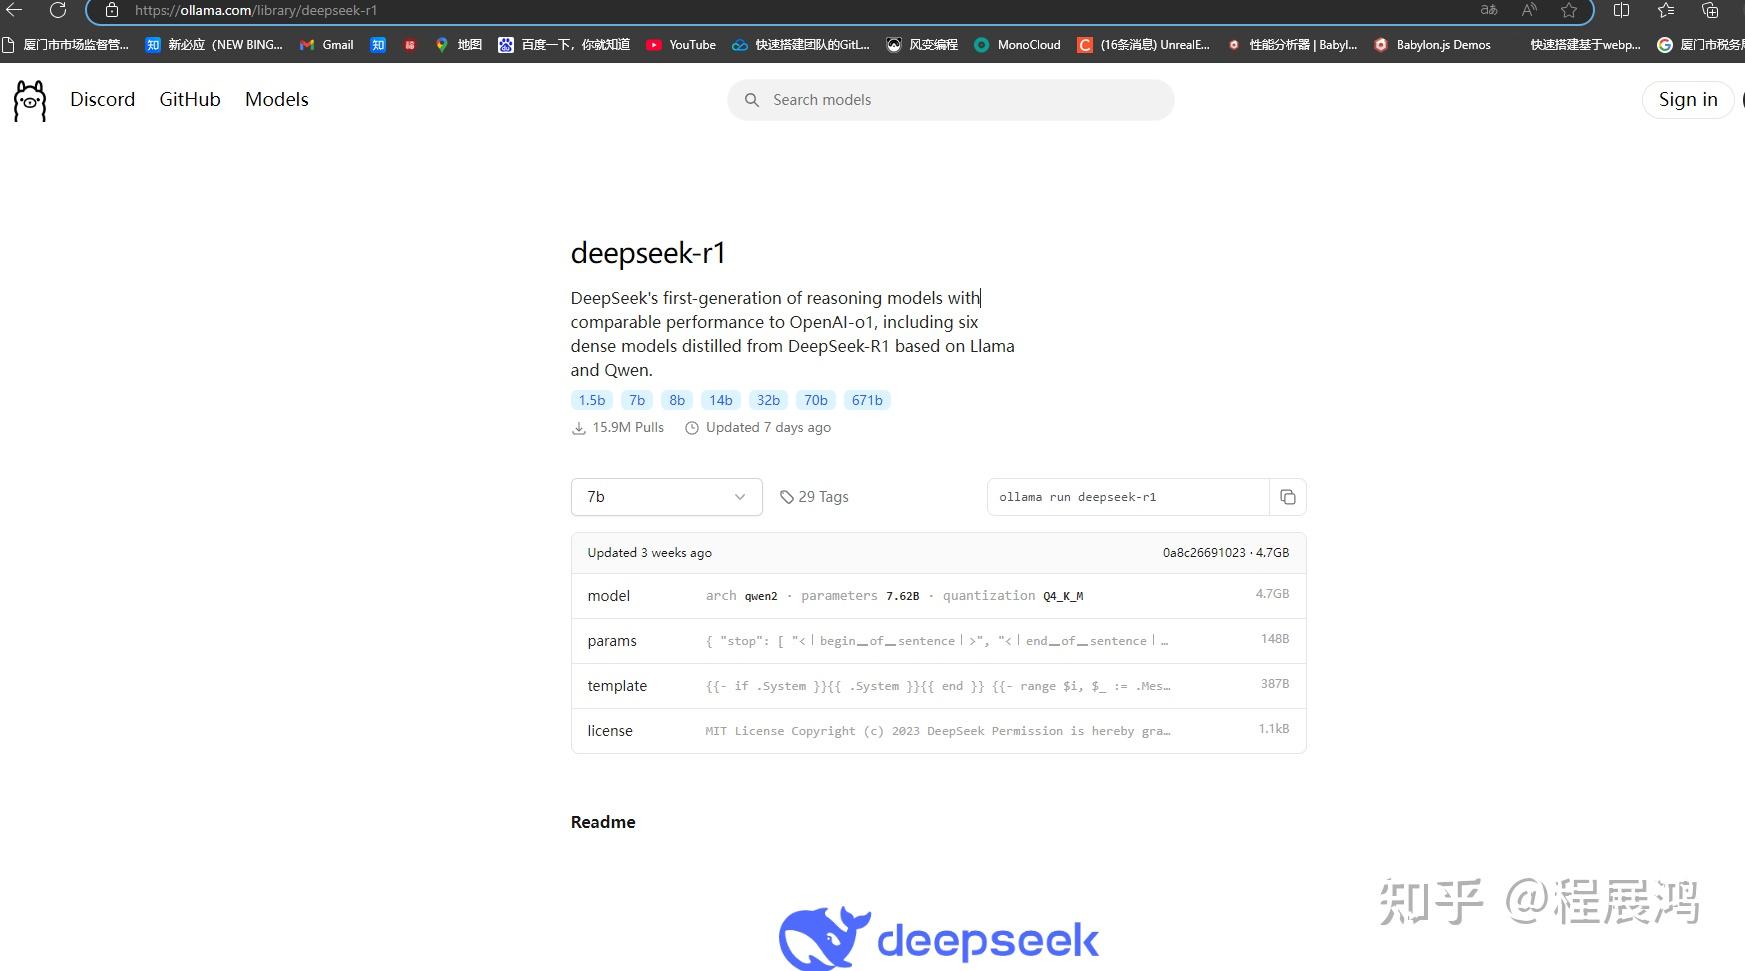Click the Ollama llama logo
Screen dimensions: 1745x971
pos(29,100)
